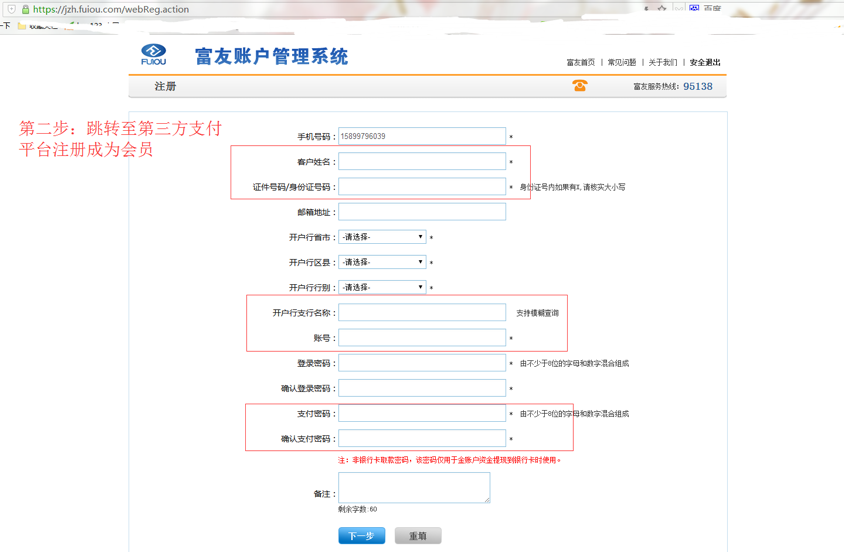The height and width of the screenshot is (552, 844).
Task: Click the FUIOU logo icon
Action: tap(153, 54)
